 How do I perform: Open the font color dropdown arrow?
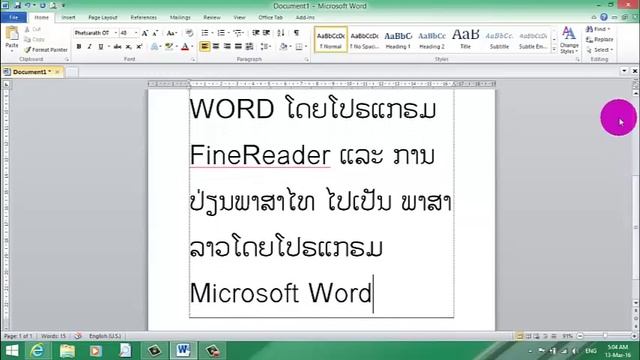click(192, 47)
